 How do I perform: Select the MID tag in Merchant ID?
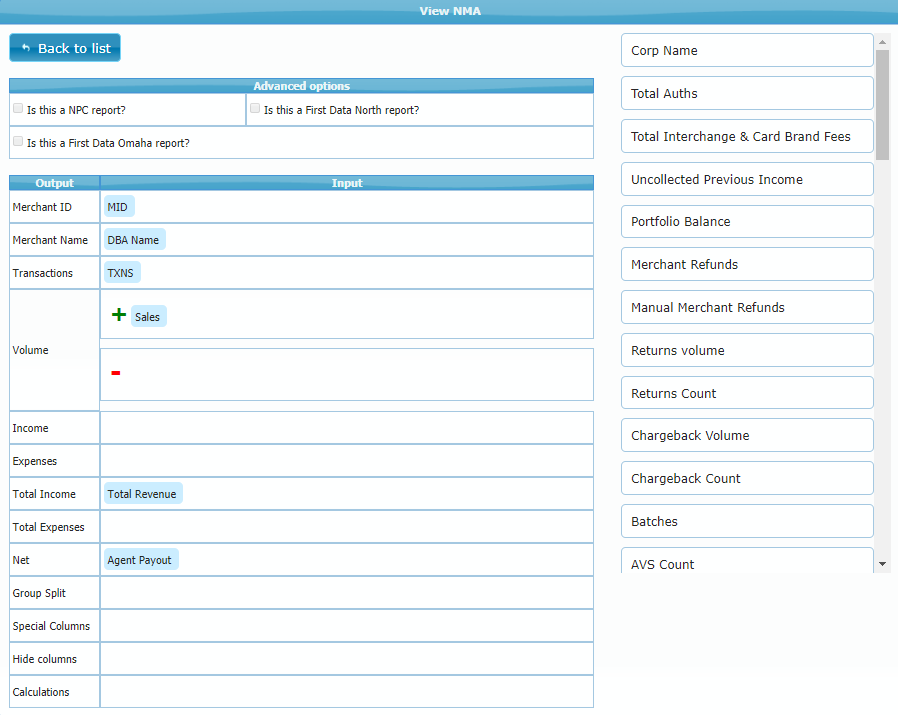pos(118,207)
